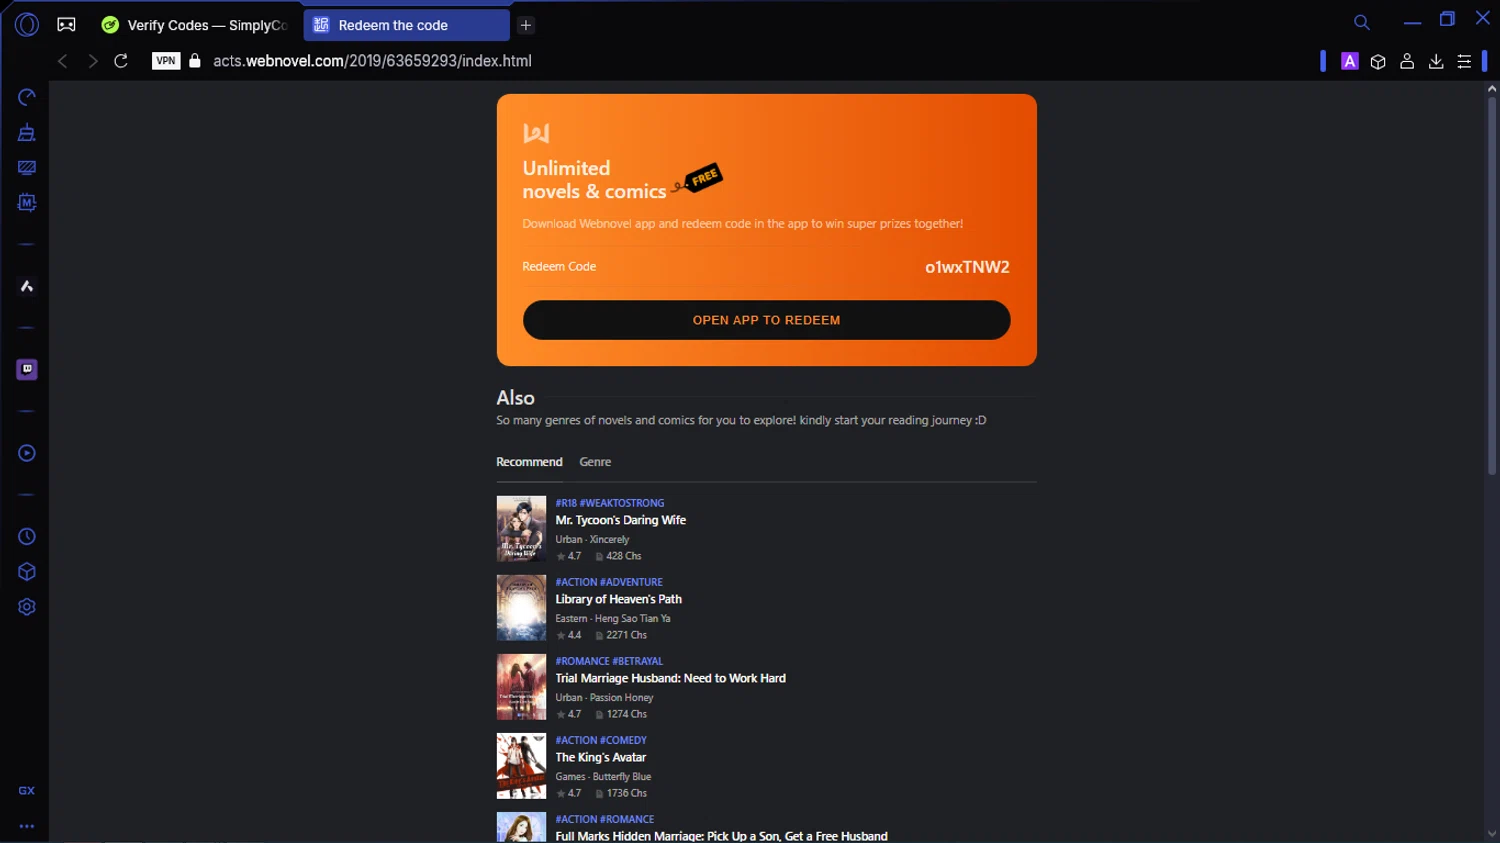1500x843 pixels.
Task: Switch to the Verify Codes — SimplyCodes tab
Action: [195, 25]
